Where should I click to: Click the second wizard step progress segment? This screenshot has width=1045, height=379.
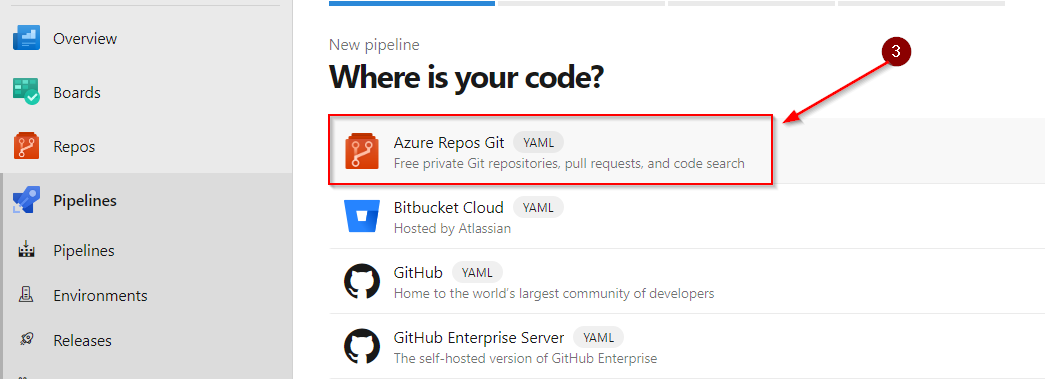pos(581,3)
